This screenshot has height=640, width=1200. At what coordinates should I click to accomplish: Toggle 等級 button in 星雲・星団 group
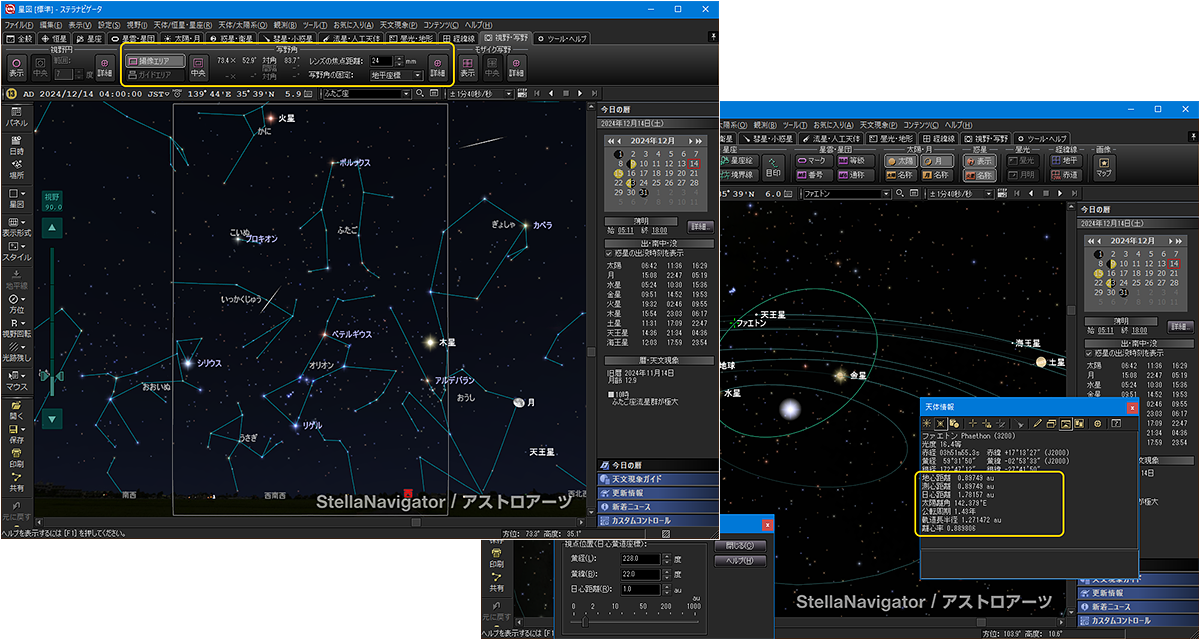pos(855,160)
